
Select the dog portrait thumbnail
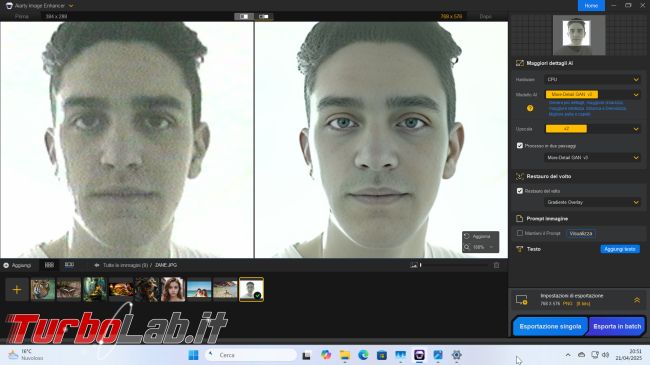pyautogui.click(x=147, y=290)
